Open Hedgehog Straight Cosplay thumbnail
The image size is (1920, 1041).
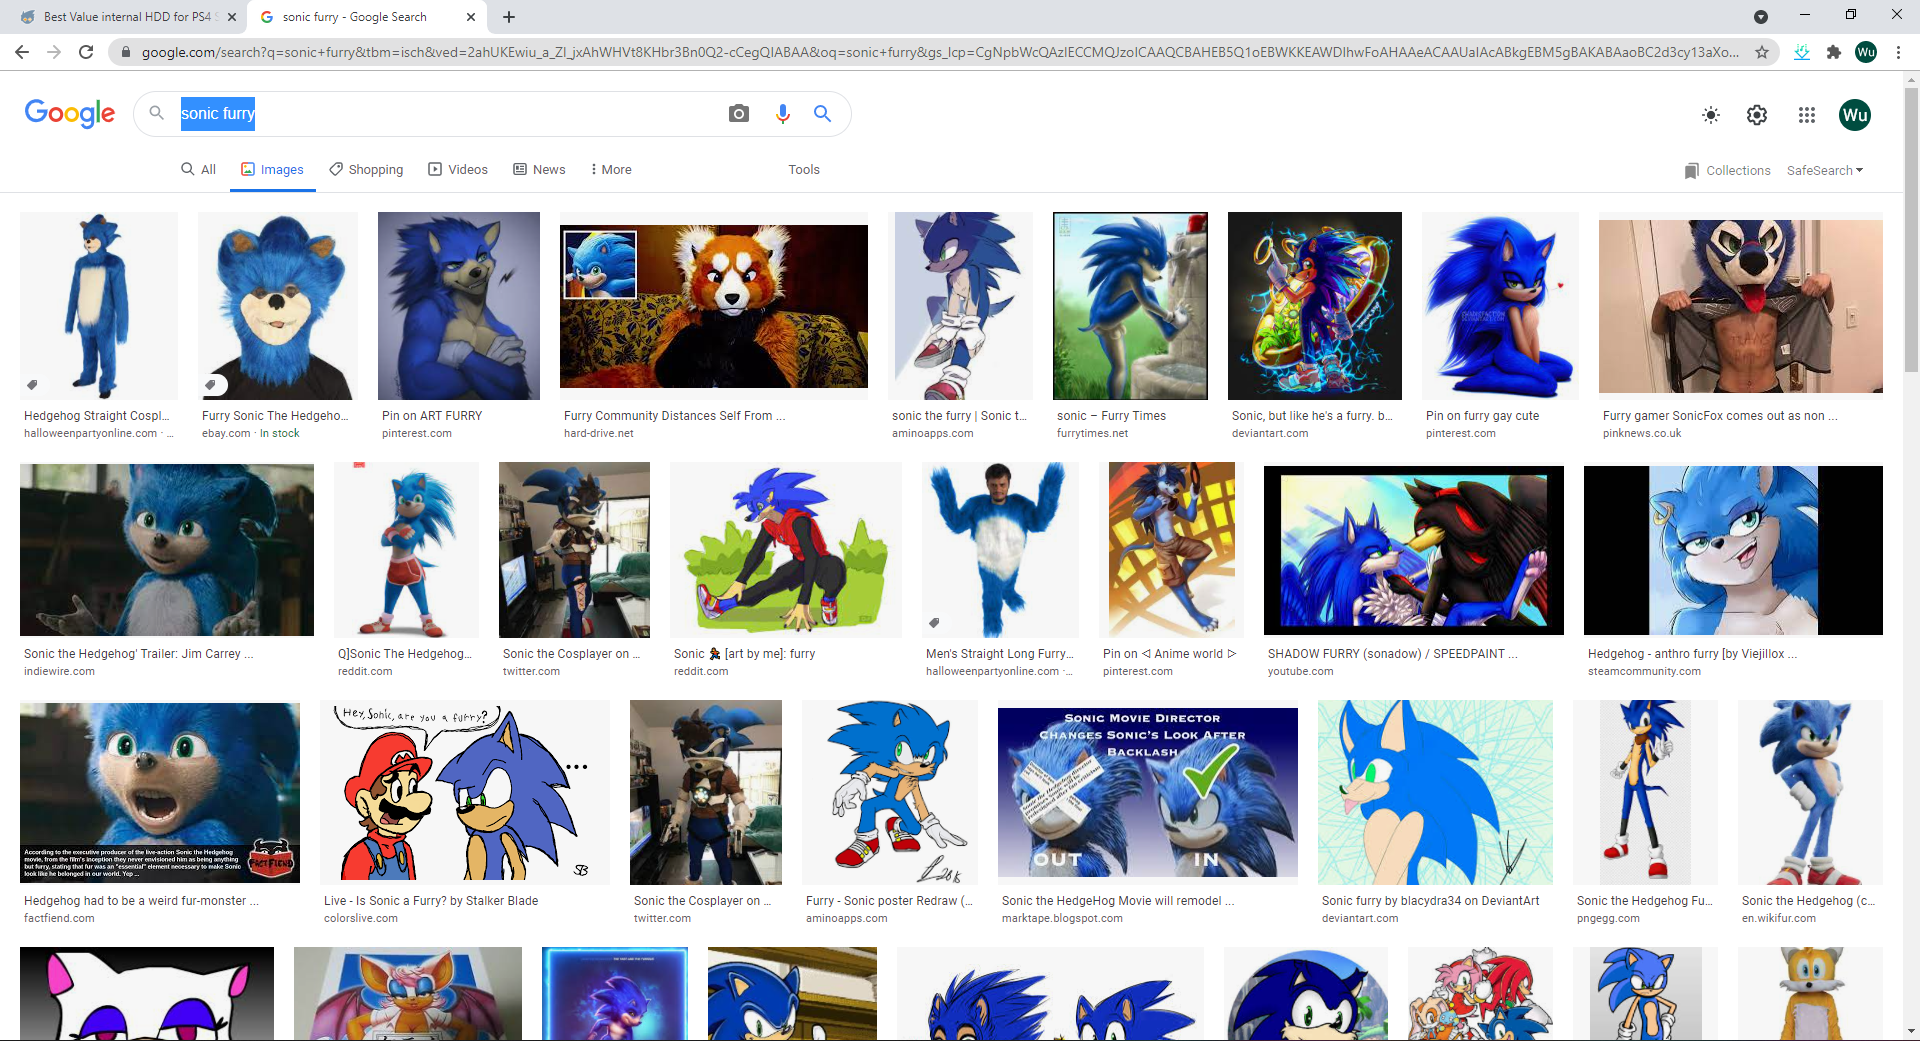(99, 306)
